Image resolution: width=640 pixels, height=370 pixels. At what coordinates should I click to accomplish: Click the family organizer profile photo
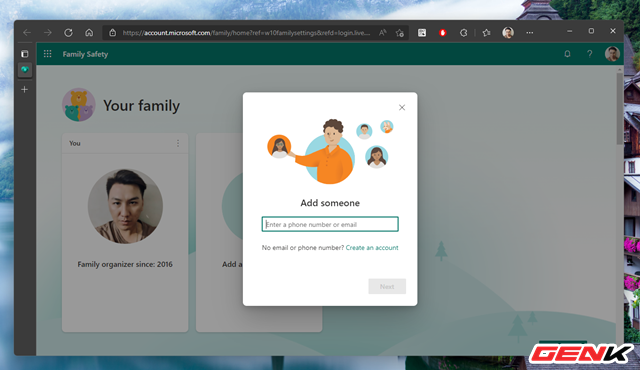coord(125,206)
